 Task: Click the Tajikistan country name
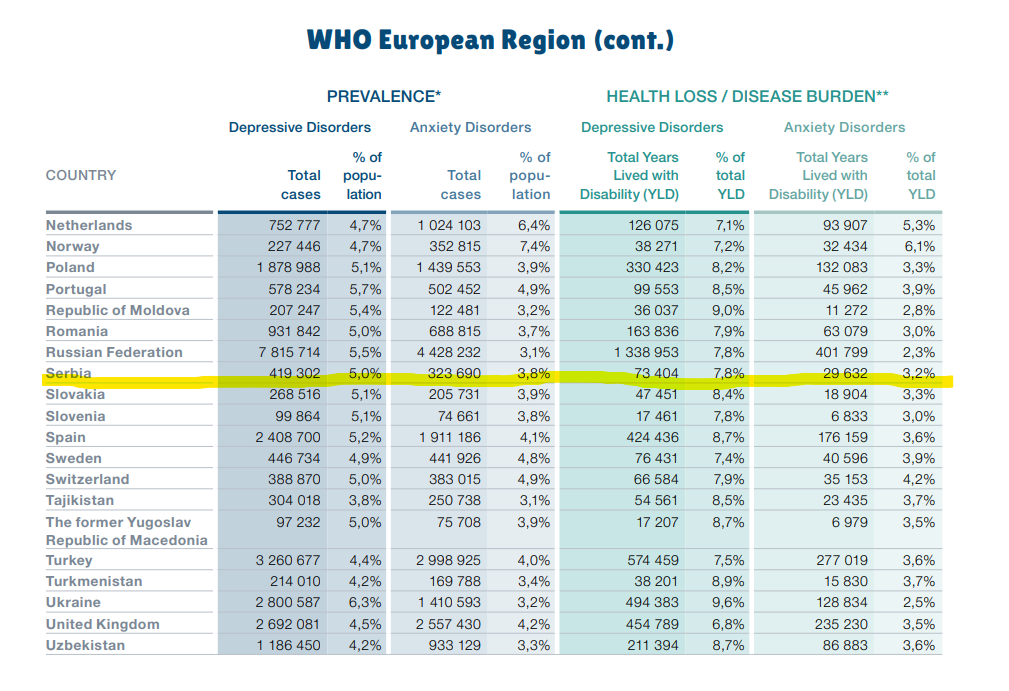(80, 501)
